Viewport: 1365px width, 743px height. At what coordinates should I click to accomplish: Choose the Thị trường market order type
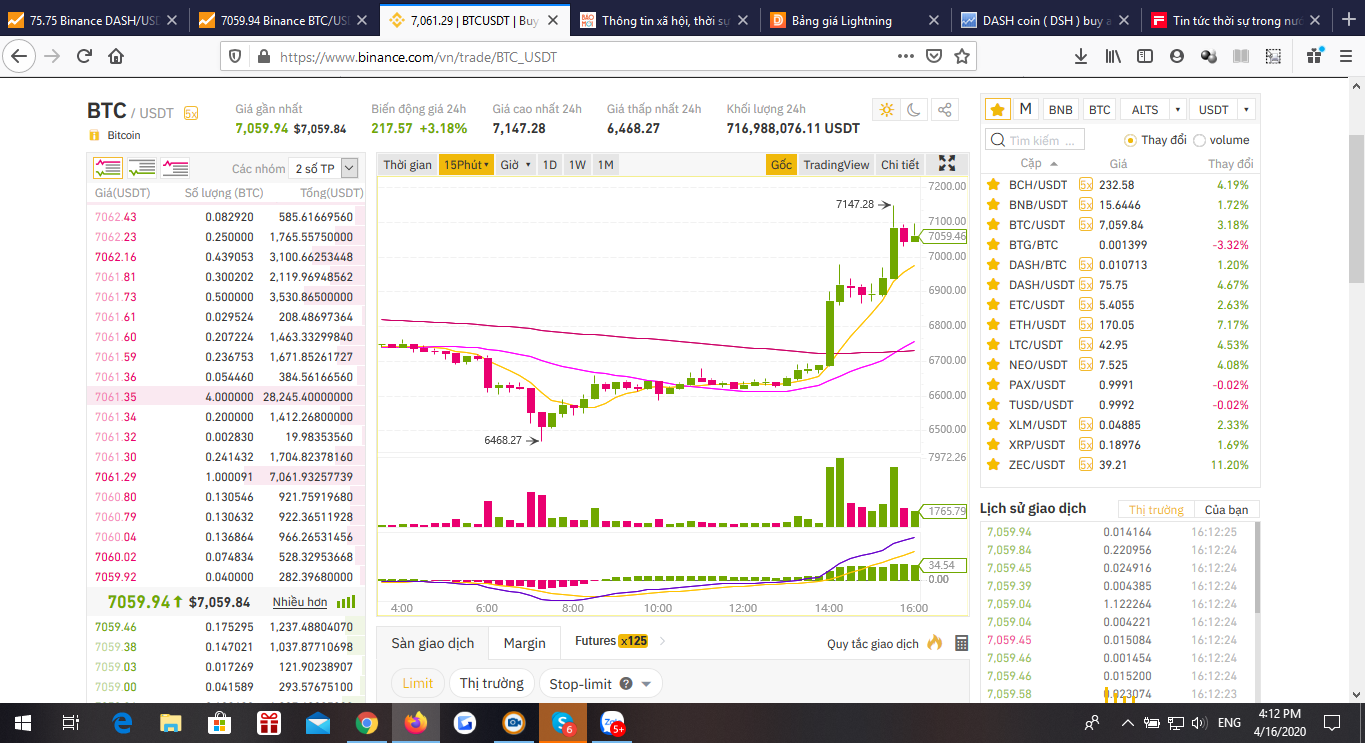click(492, 684)
